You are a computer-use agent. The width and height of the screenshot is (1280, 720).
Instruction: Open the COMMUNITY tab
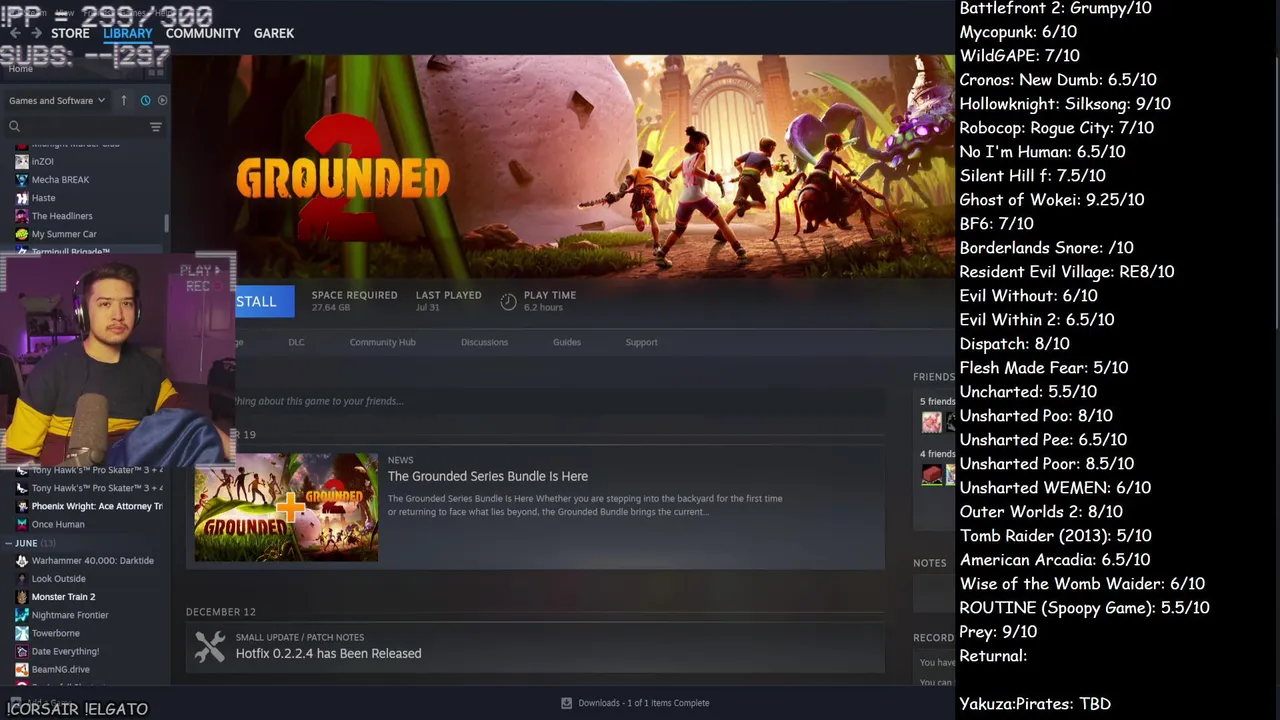click(x=203, y=33)
